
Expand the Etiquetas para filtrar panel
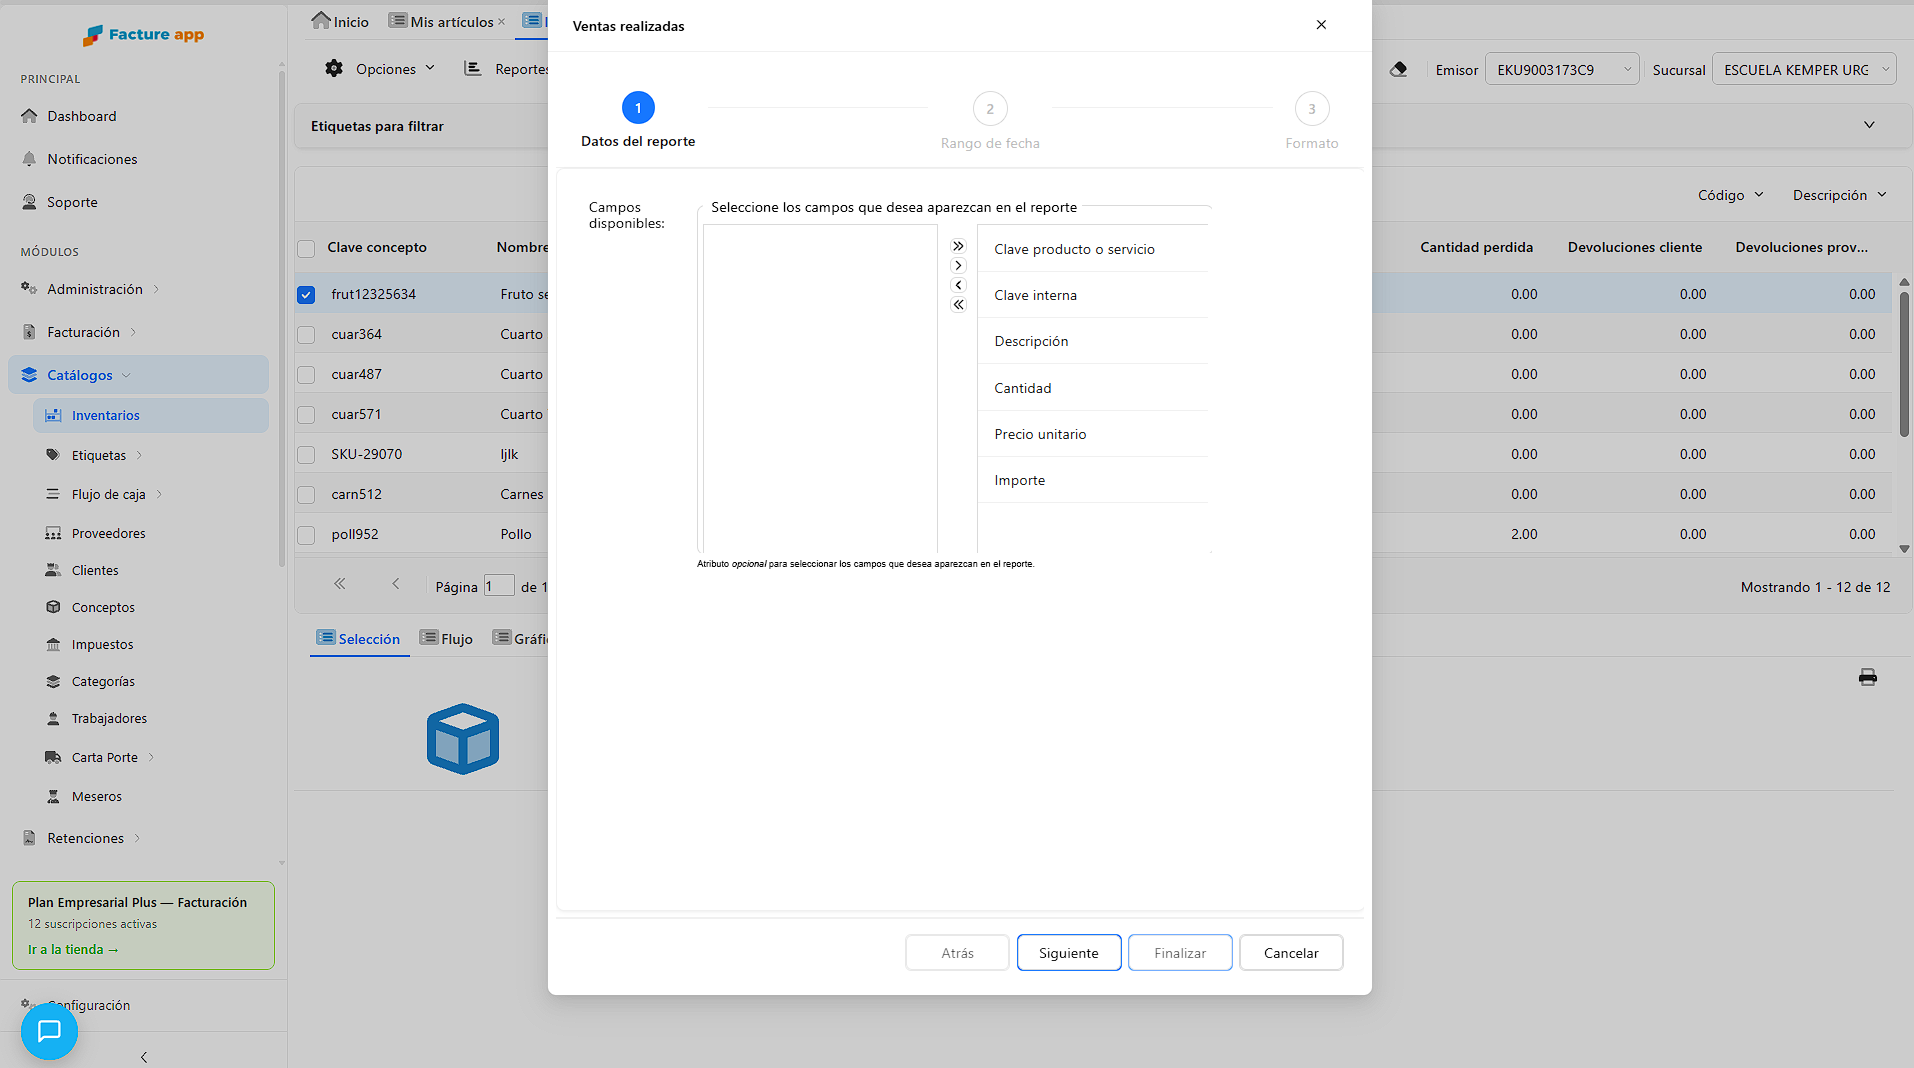pyautogui.click(x=1869, y=125)
